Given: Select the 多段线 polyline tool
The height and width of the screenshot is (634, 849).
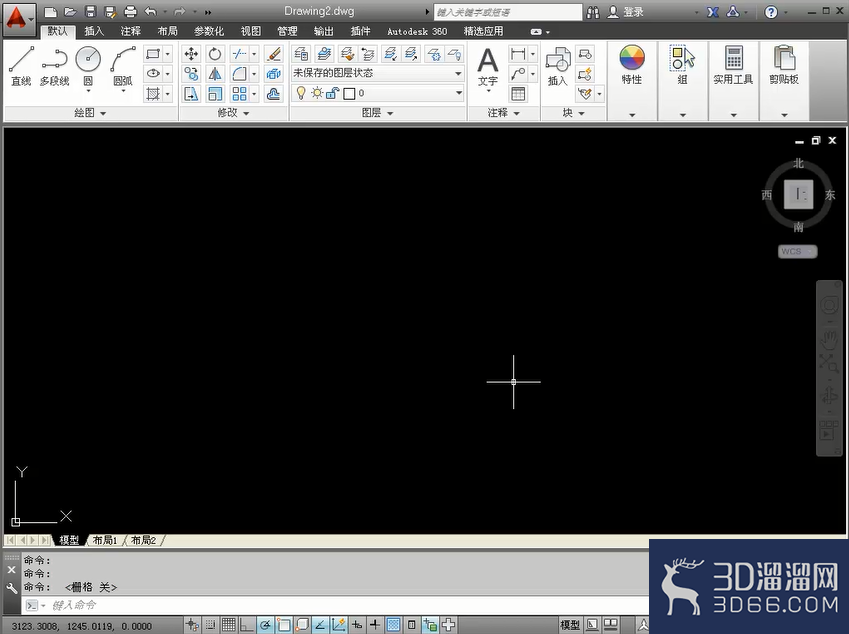Looking at the screenshot, I should [54, 66].
